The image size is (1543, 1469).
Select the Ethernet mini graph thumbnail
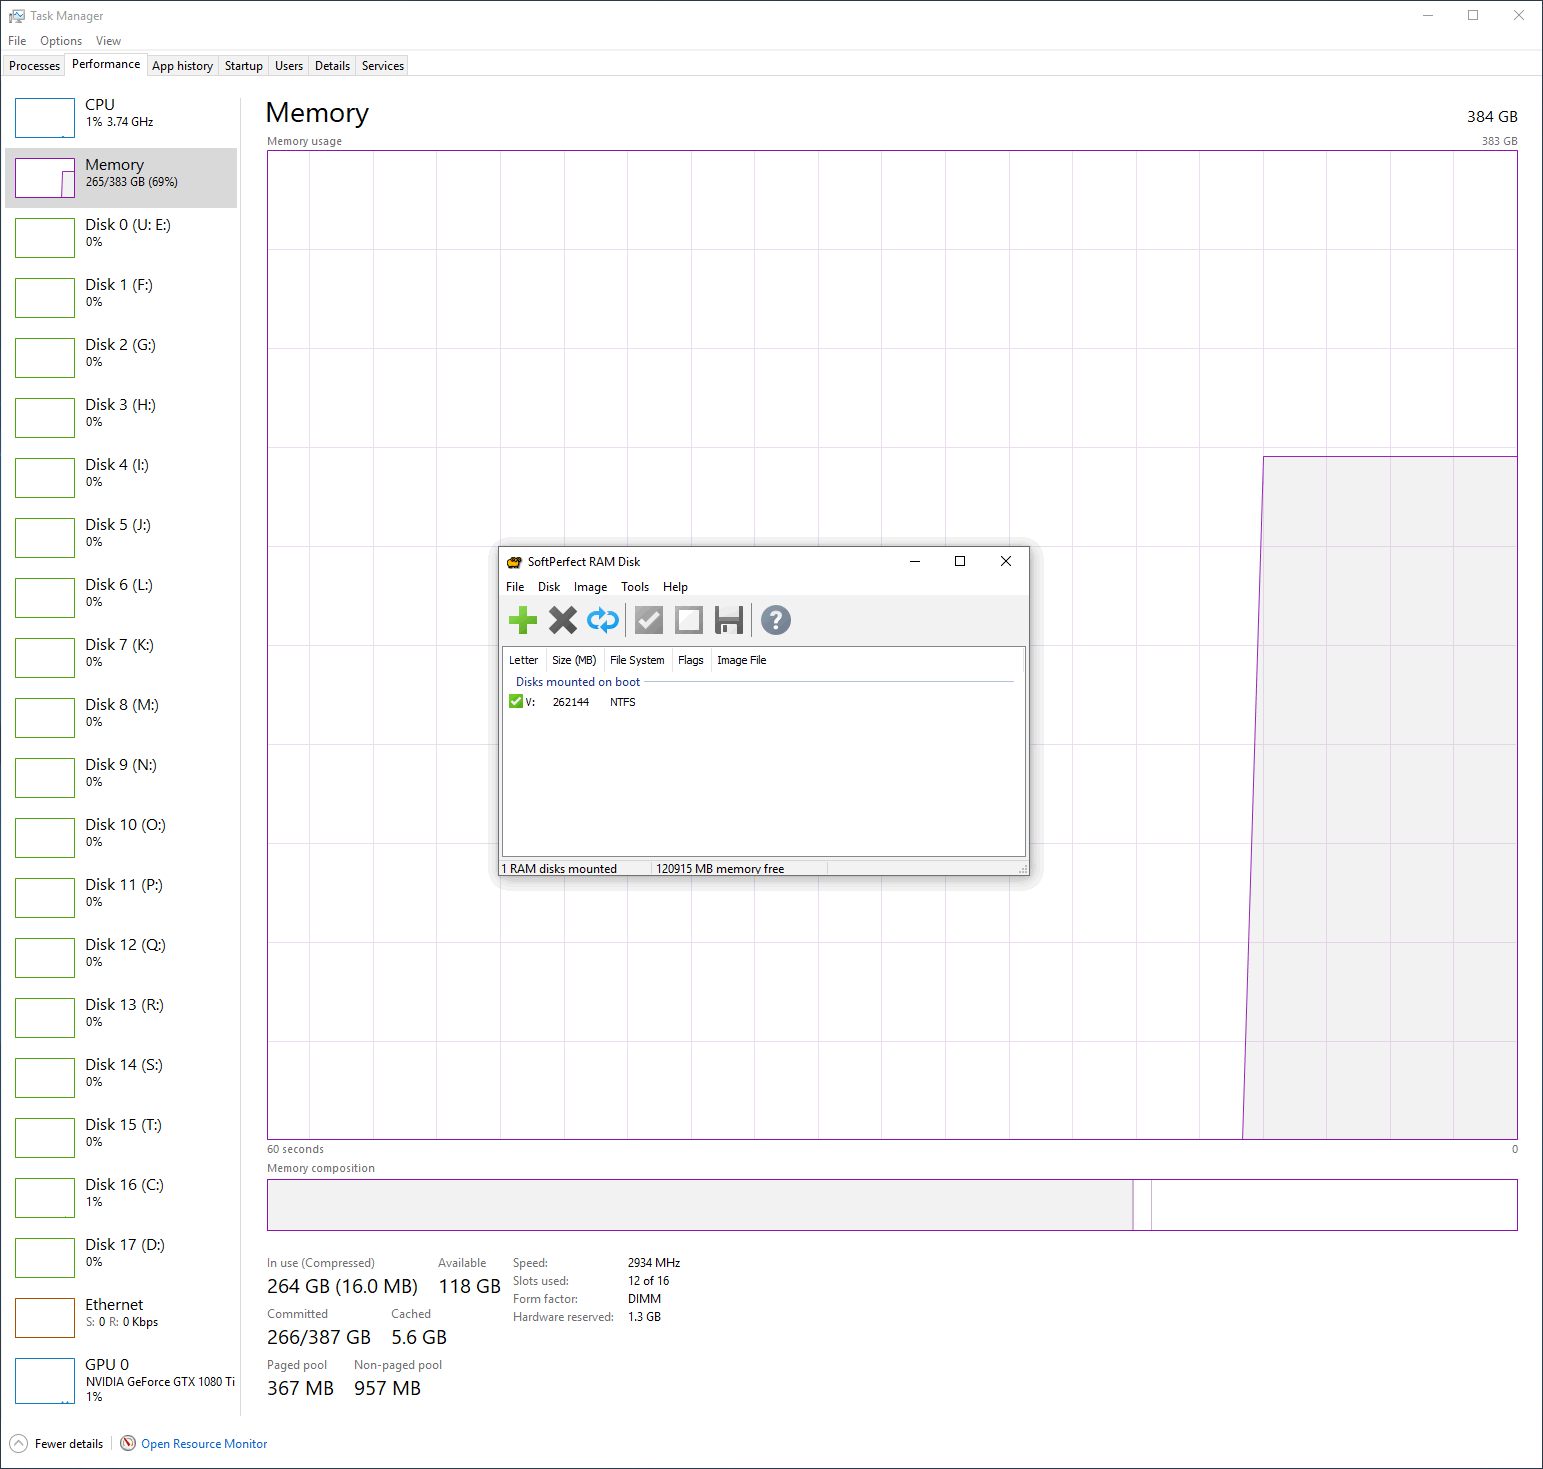click(x=45, y=1318)
